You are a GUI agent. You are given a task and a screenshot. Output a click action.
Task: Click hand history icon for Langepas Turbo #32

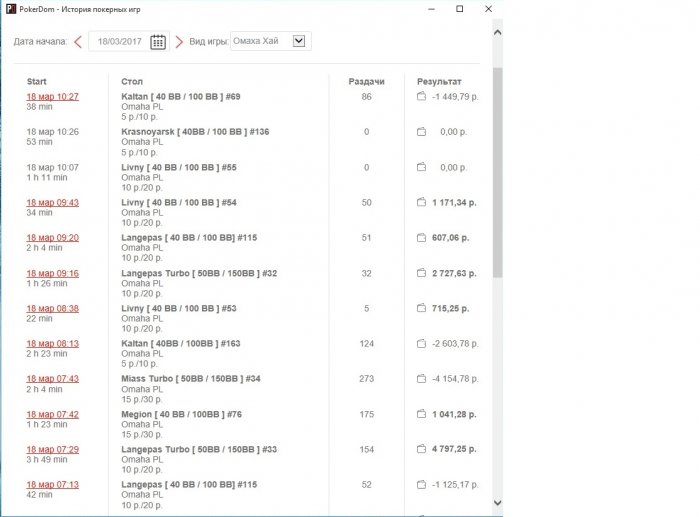click(422, 273)
